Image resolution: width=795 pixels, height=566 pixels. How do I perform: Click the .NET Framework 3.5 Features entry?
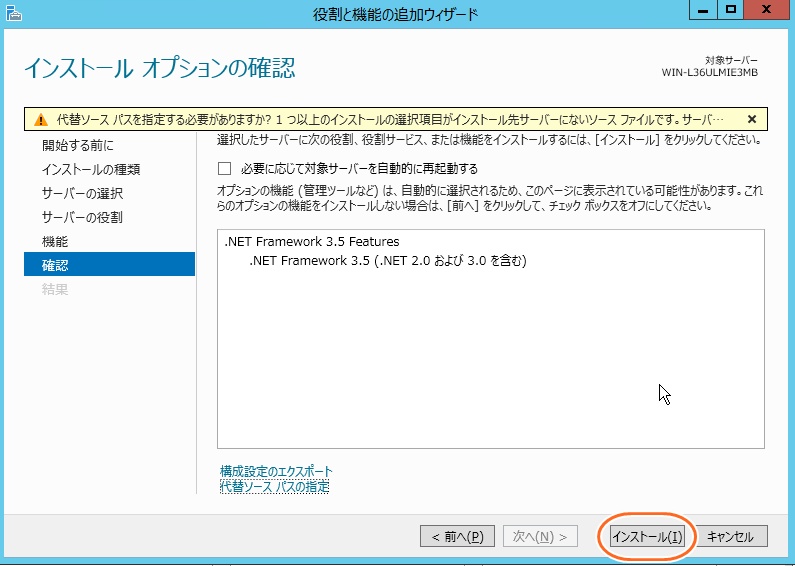click(312, 241)
